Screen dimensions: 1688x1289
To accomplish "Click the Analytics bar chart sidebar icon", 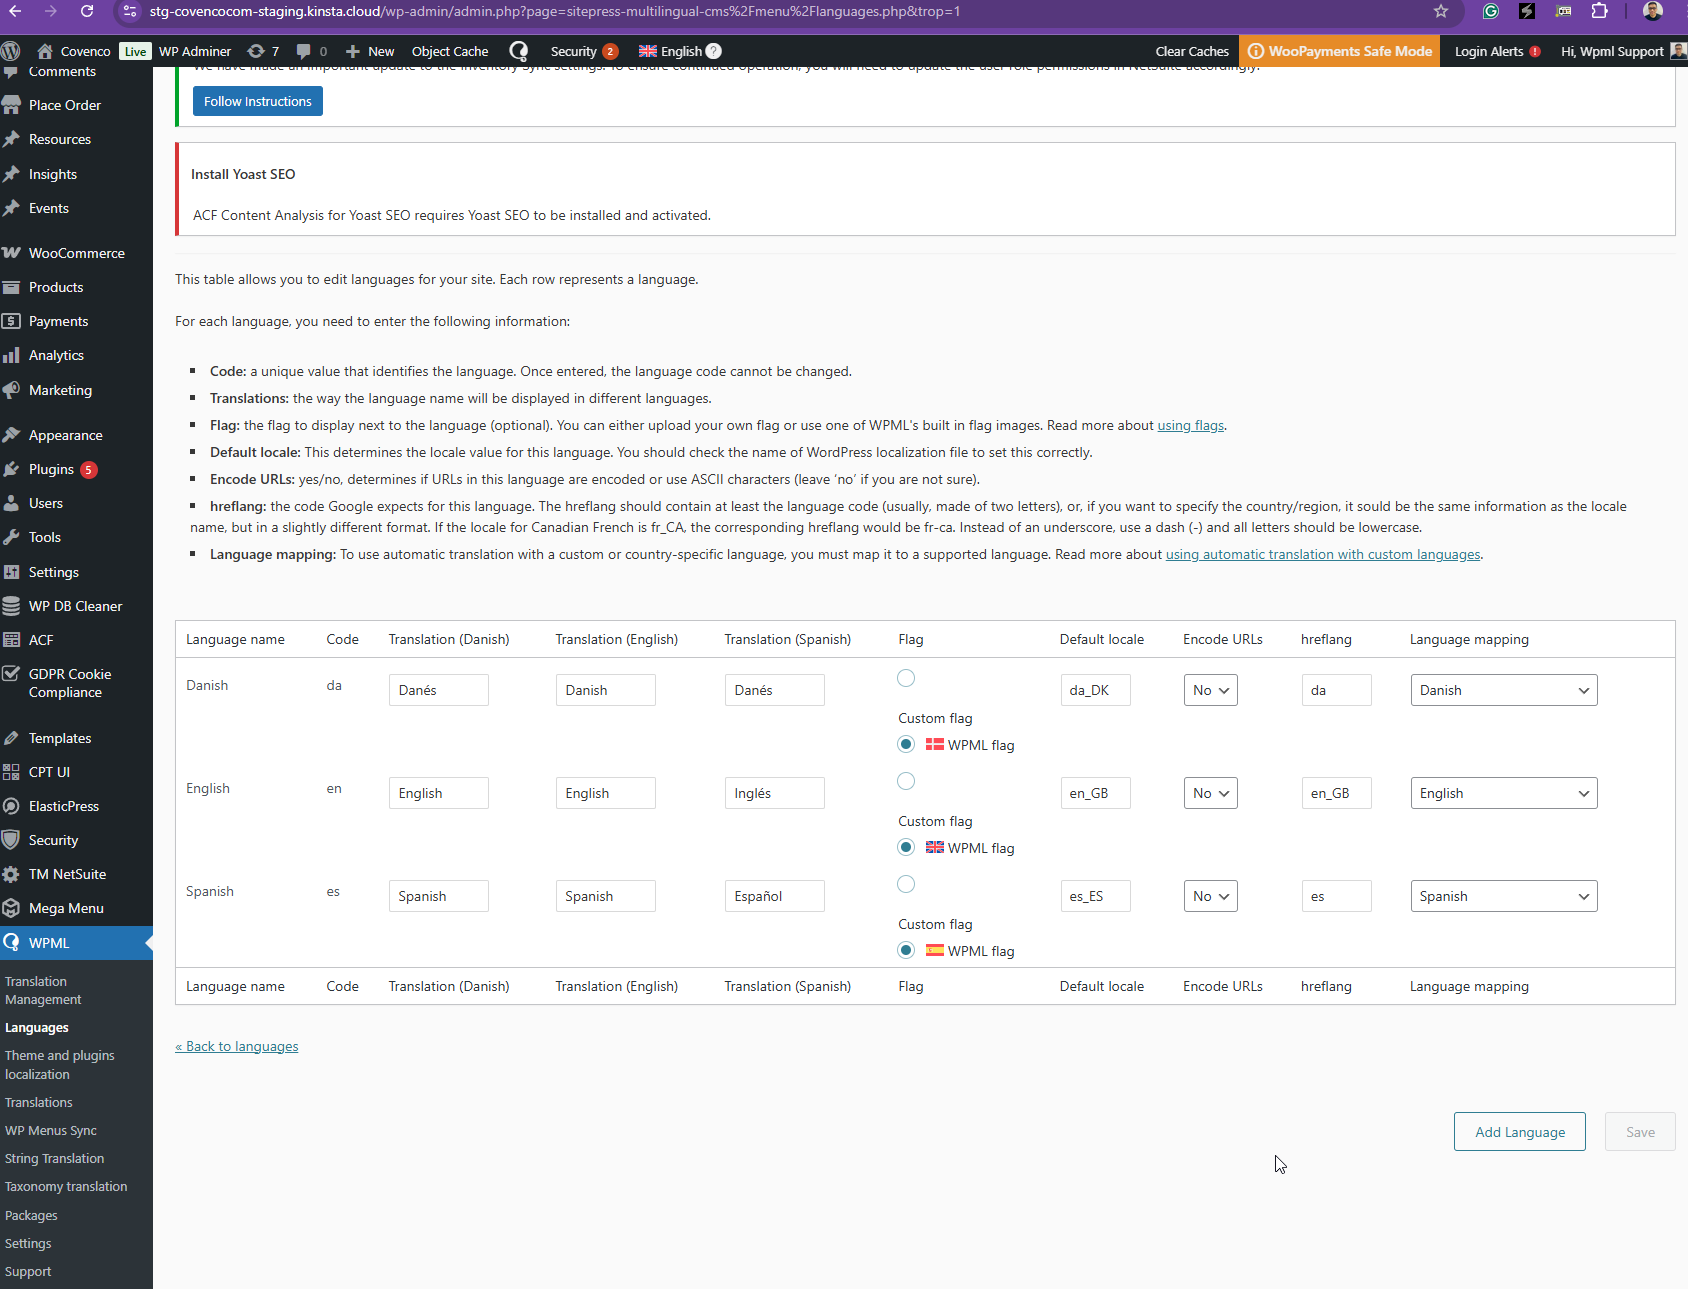I will (11, 355).
